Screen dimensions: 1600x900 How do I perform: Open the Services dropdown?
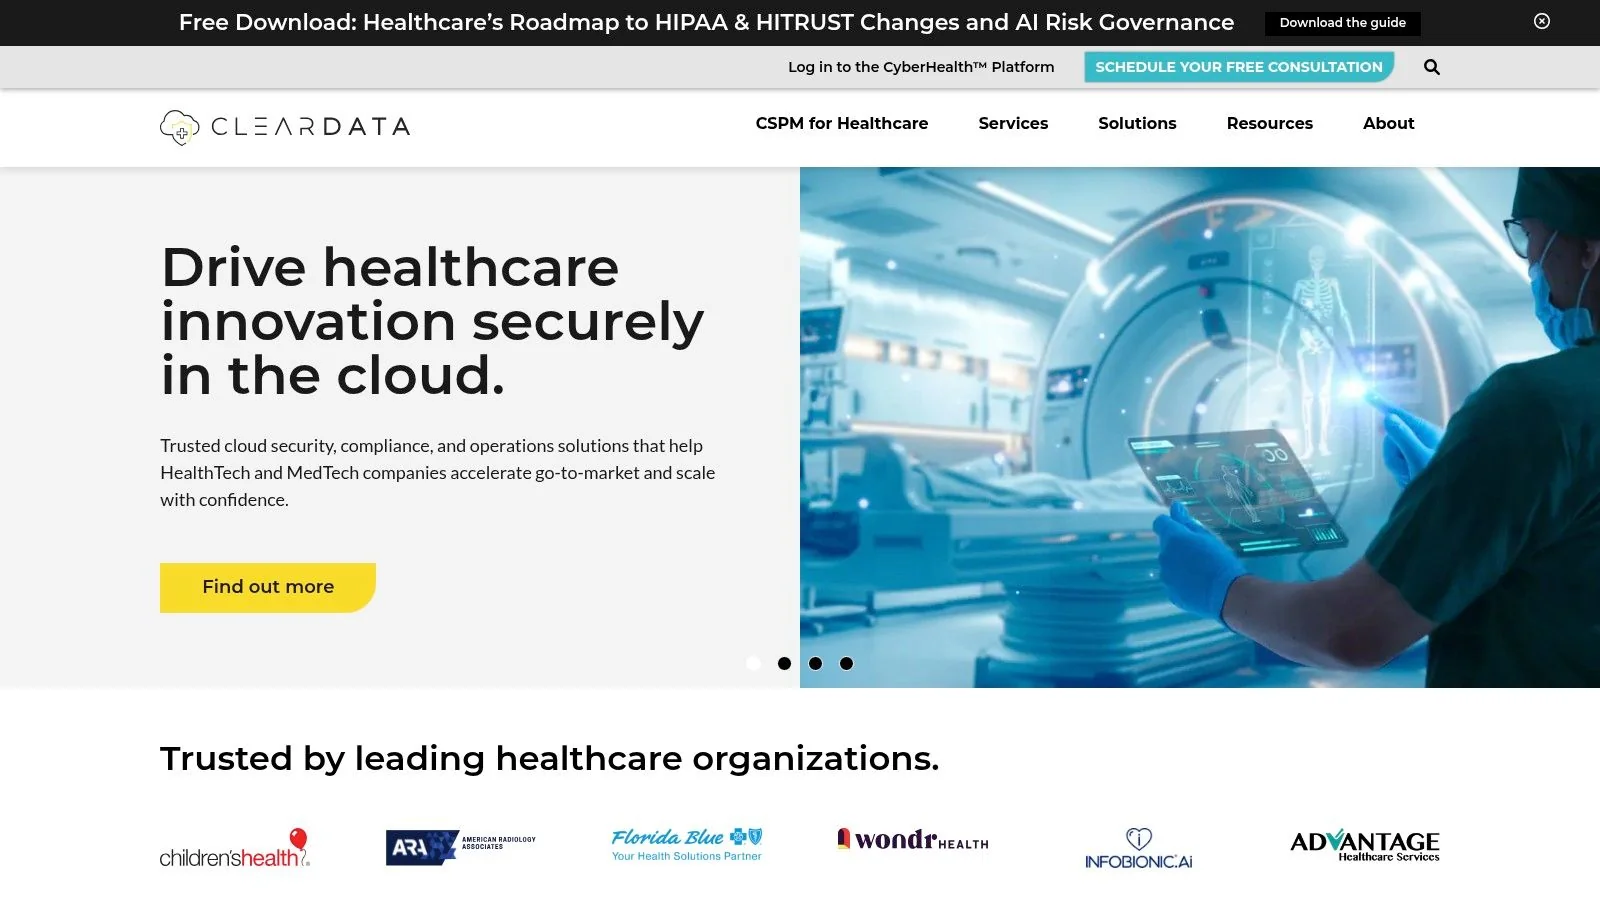point(1013,123)
